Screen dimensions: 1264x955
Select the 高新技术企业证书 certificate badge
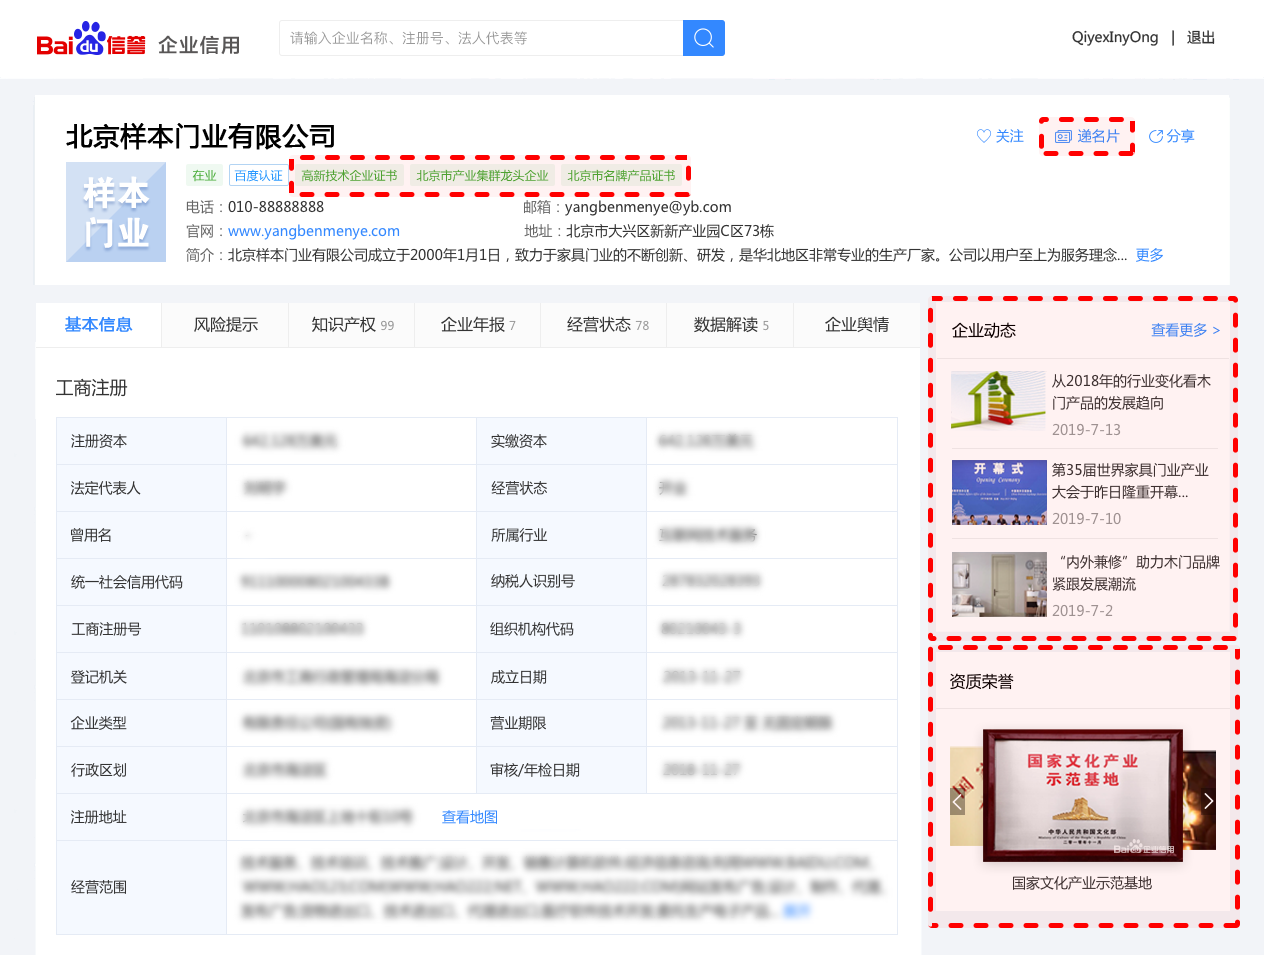pos(353,174)
